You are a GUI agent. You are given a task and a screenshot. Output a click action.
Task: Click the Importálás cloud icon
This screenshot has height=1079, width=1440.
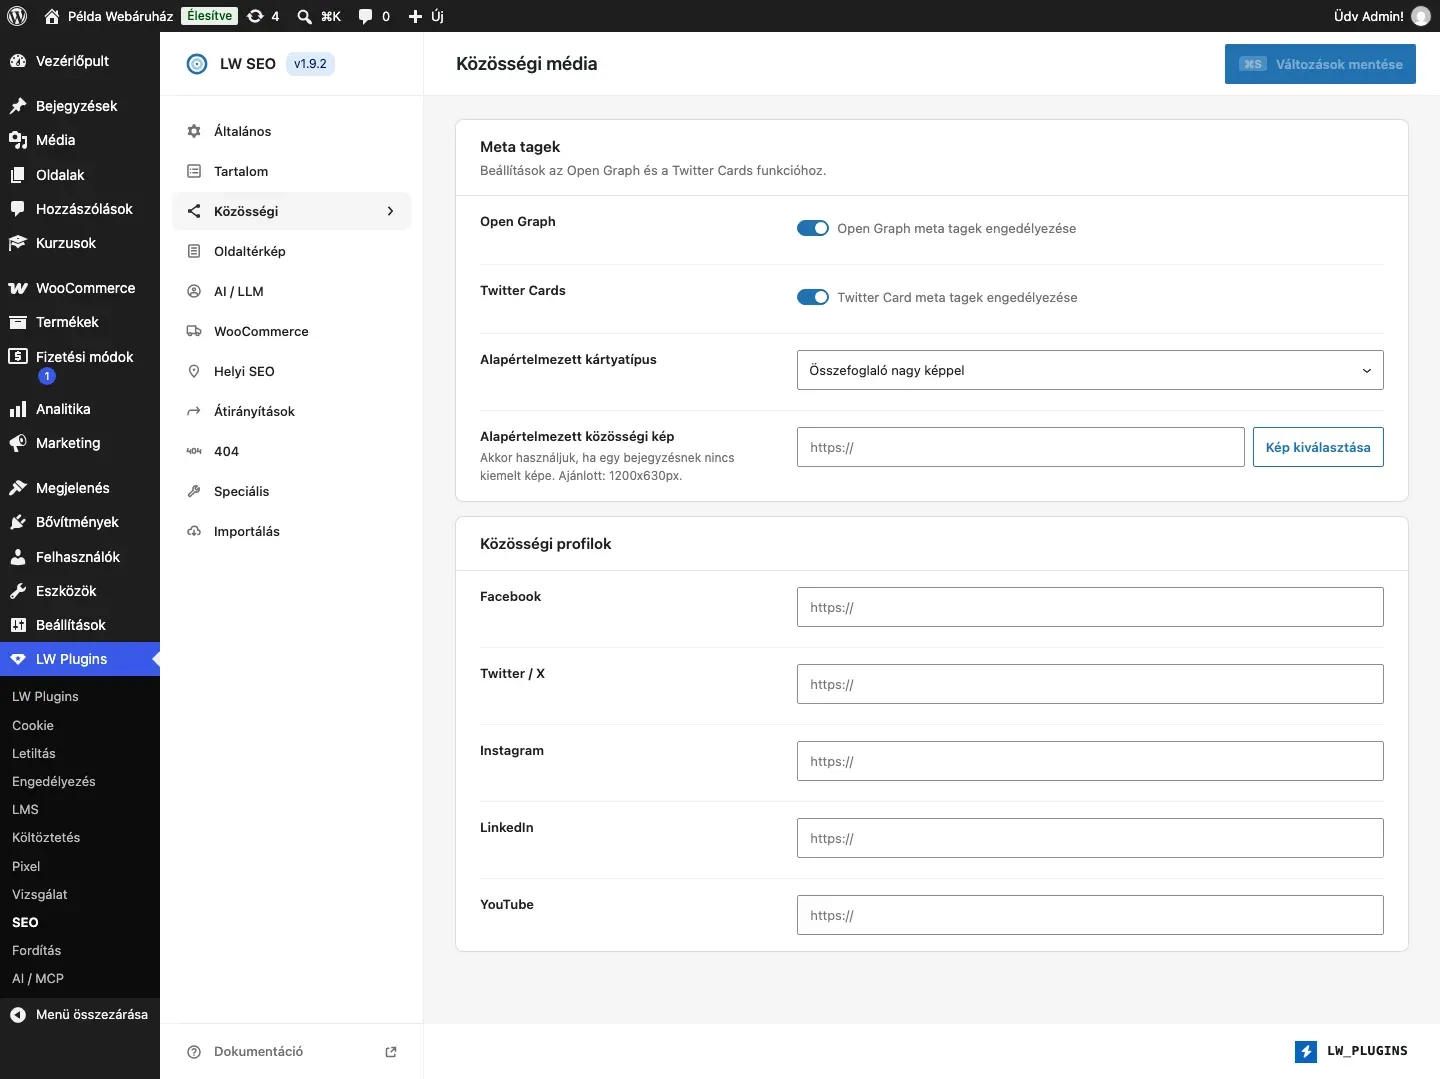click(194, 531)
